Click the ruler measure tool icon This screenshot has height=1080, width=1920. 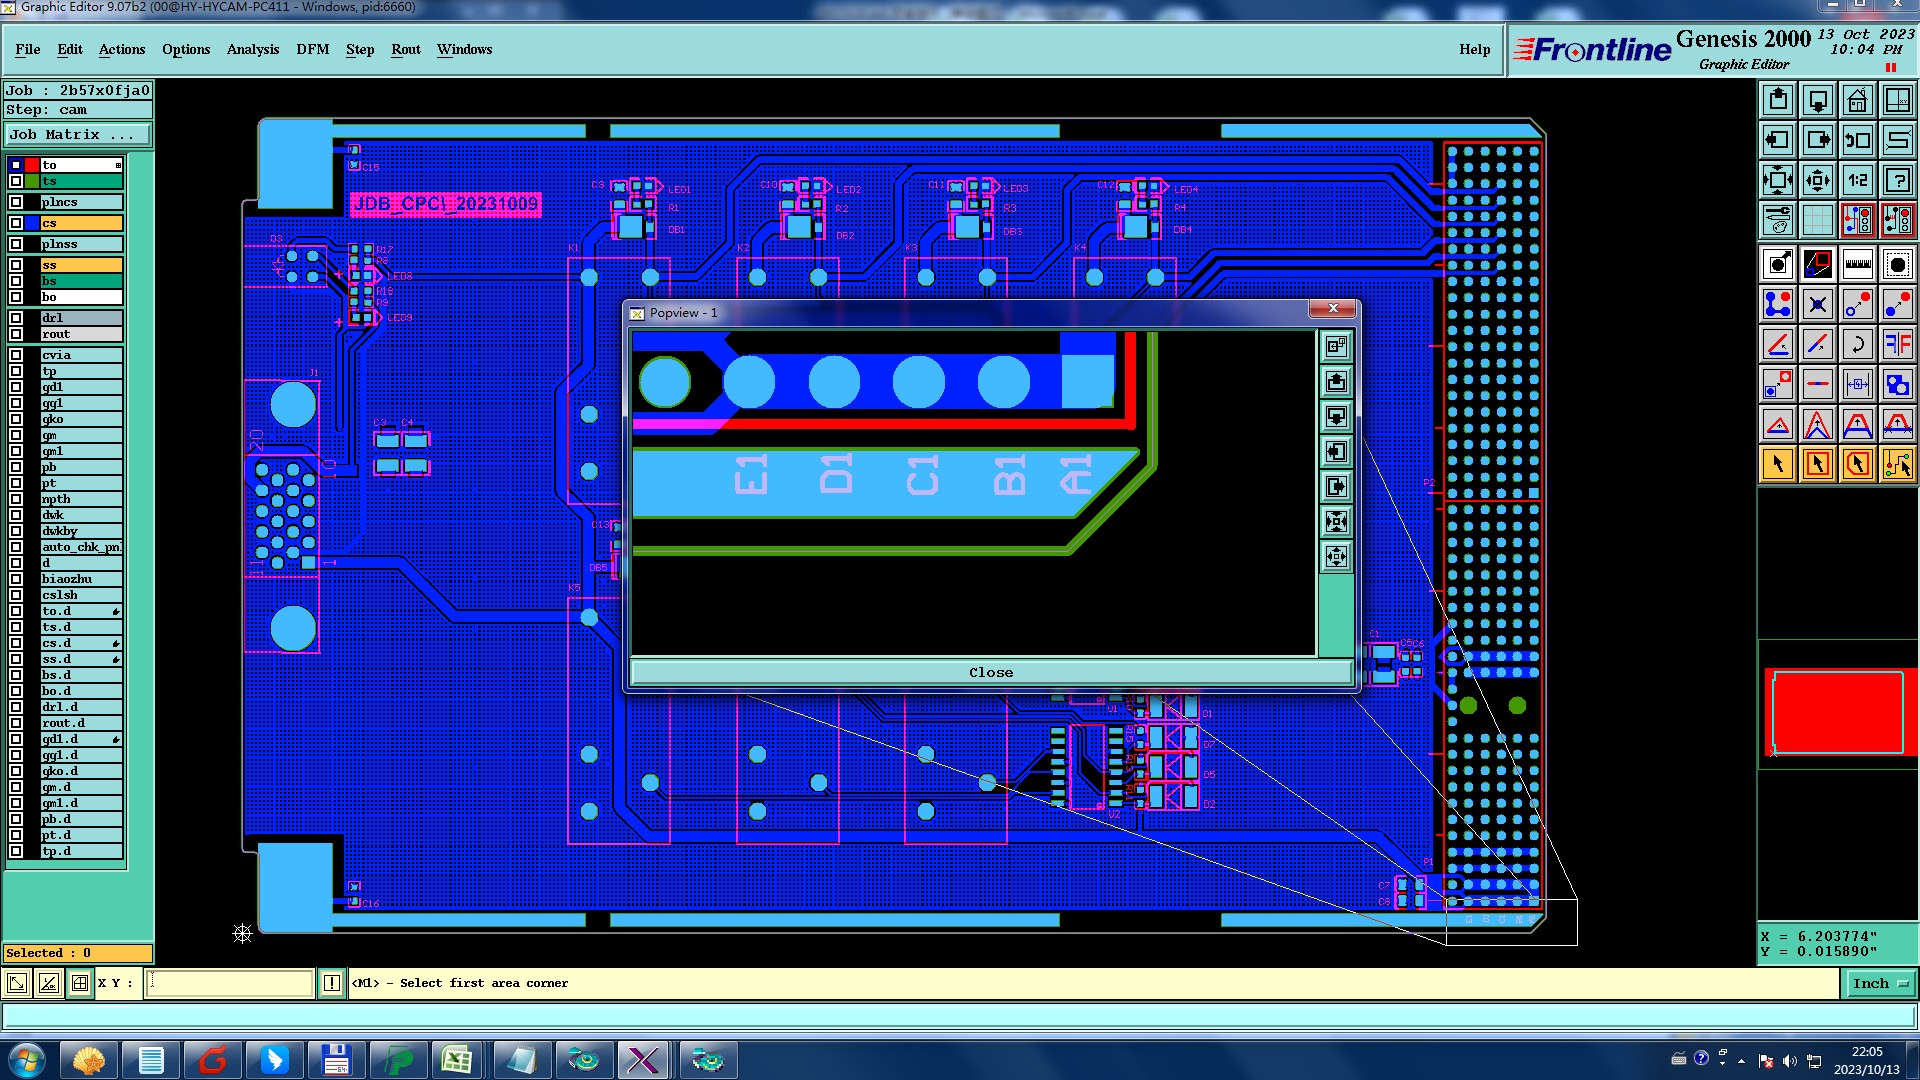pyautogui.click(x=1857, y=264)
